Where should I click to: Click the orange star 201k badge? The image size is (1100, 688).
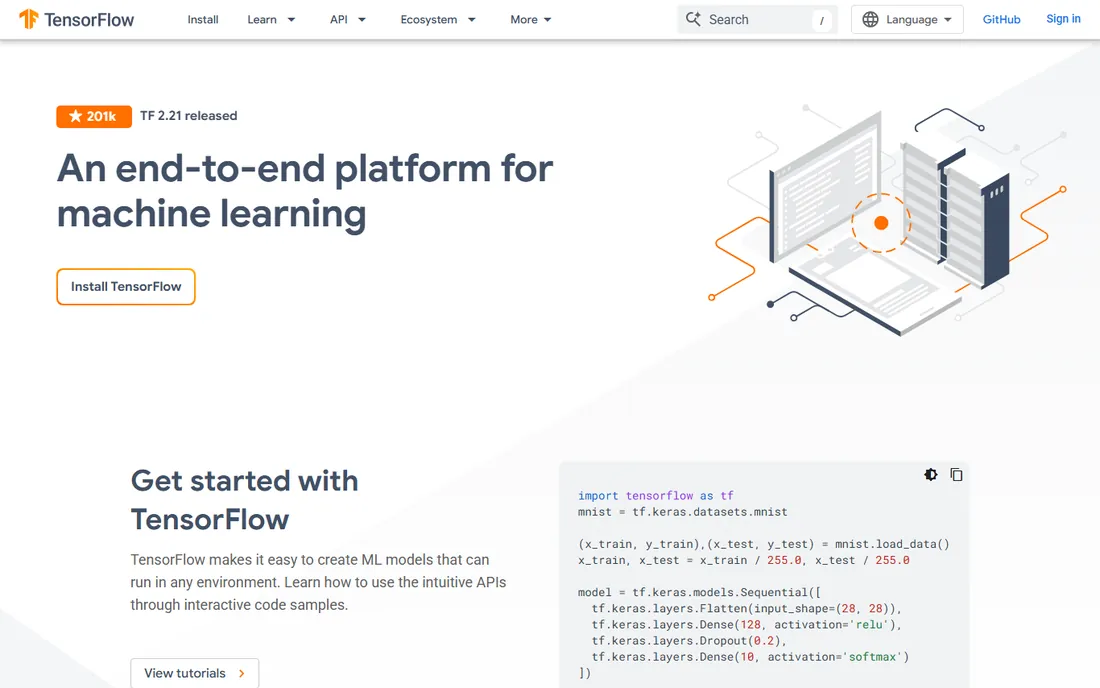(x=94, y=116)
